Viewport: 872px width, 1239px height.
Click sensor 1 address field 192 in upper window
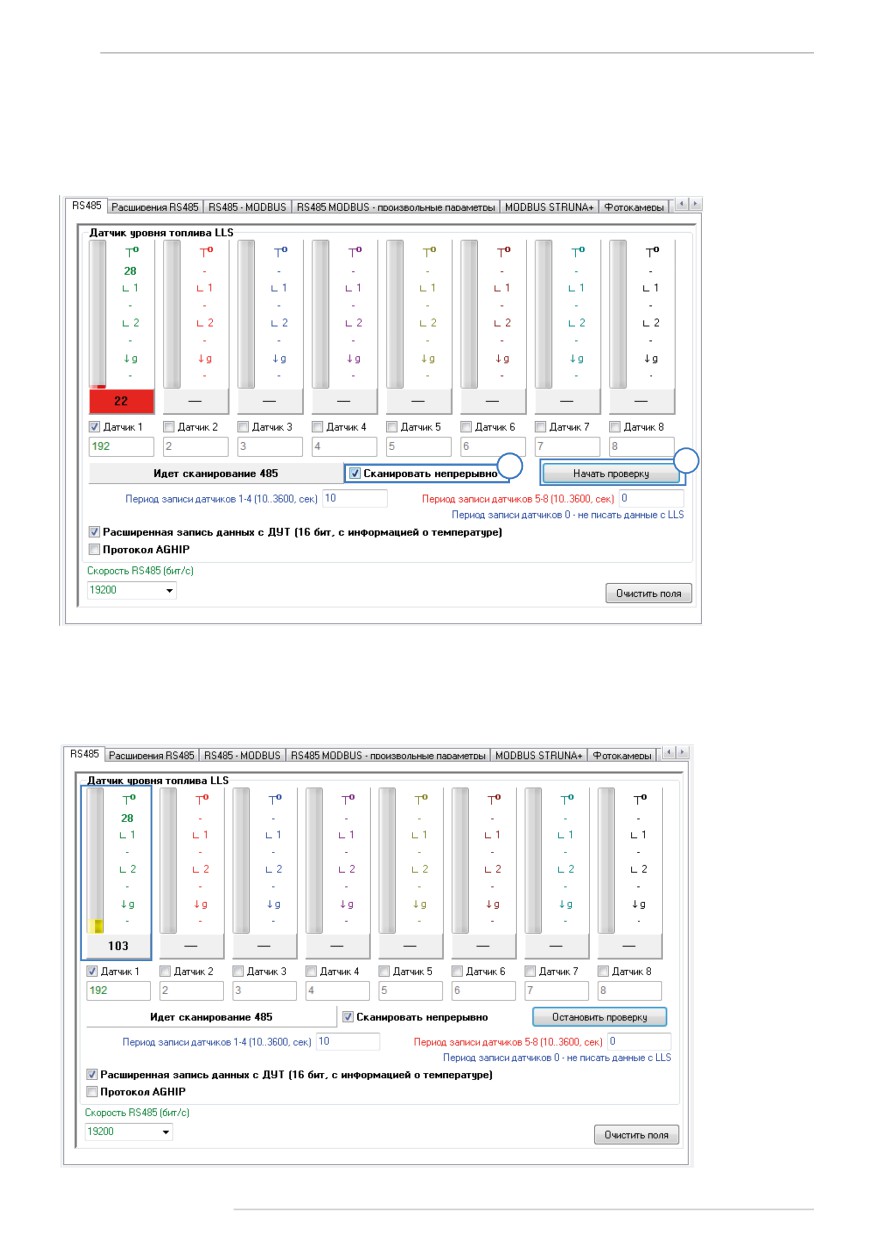click(x=121, y=447)
